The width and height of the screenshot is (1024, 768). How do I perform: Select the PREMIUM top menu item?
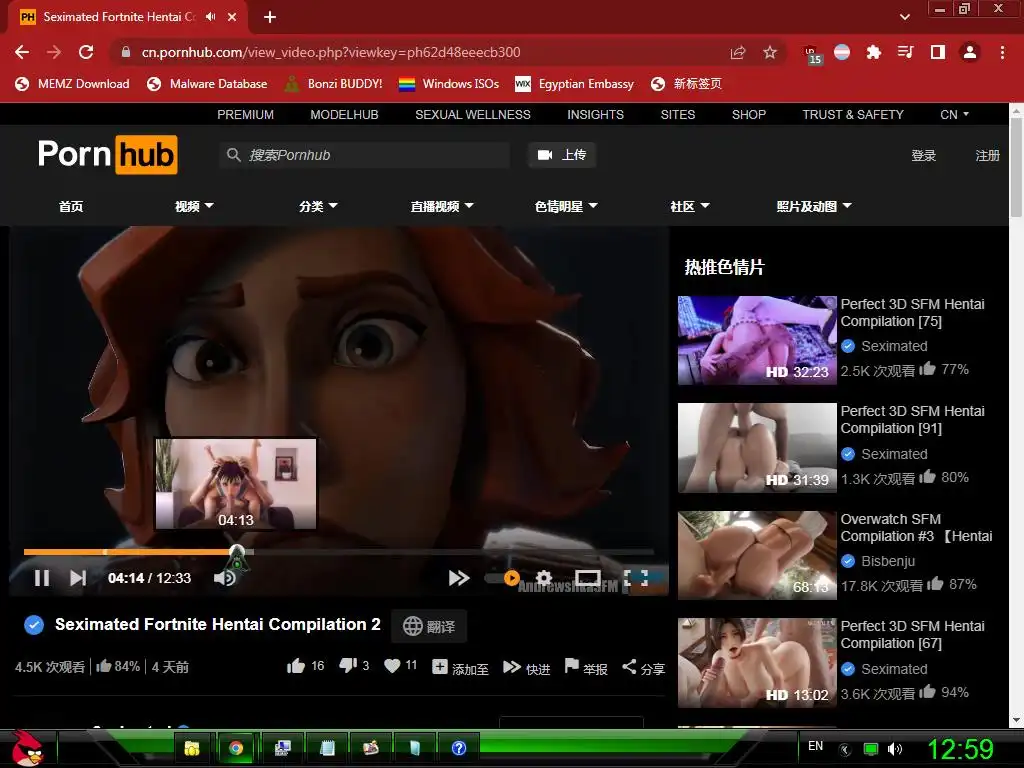click(246, 114)
